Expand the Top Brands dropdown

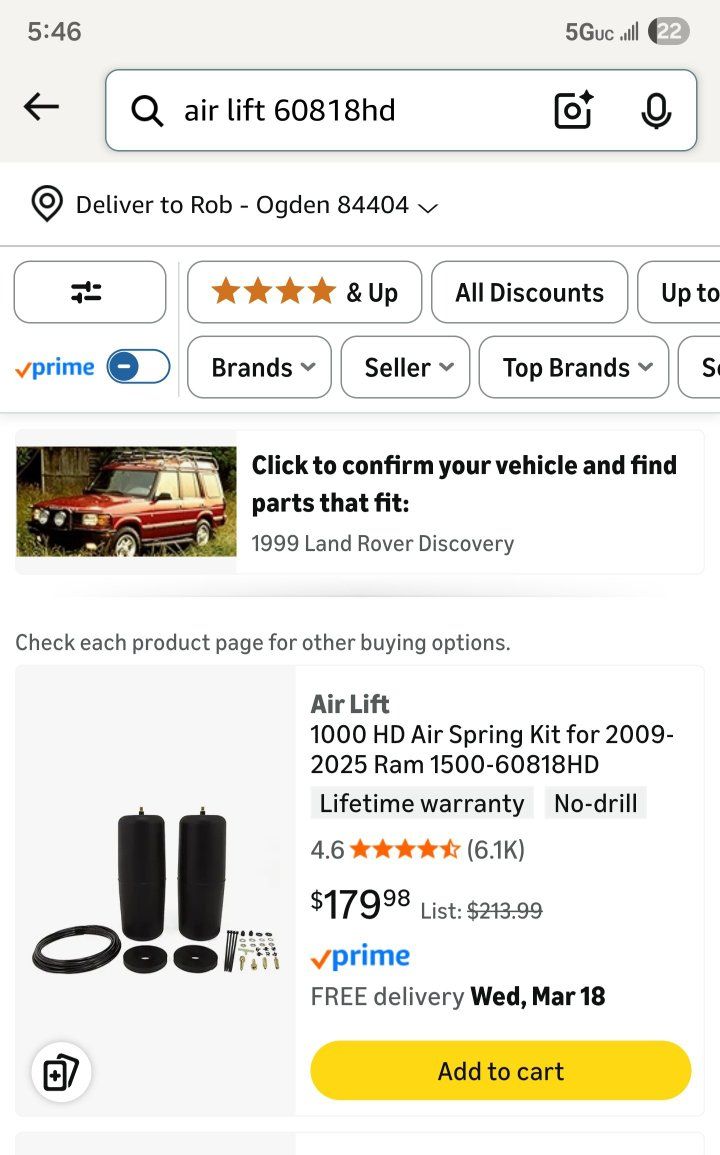(x=573, y=368)
